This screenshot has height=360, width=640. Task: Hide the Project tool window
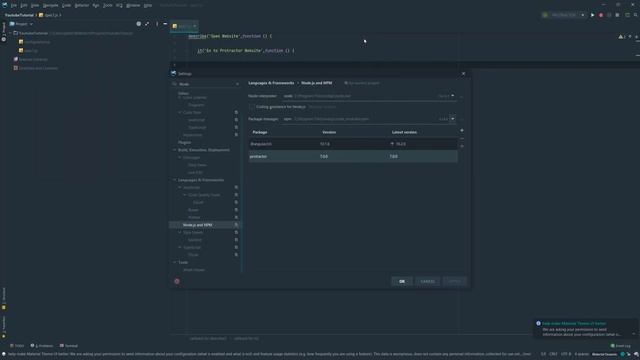click(165, 24)
